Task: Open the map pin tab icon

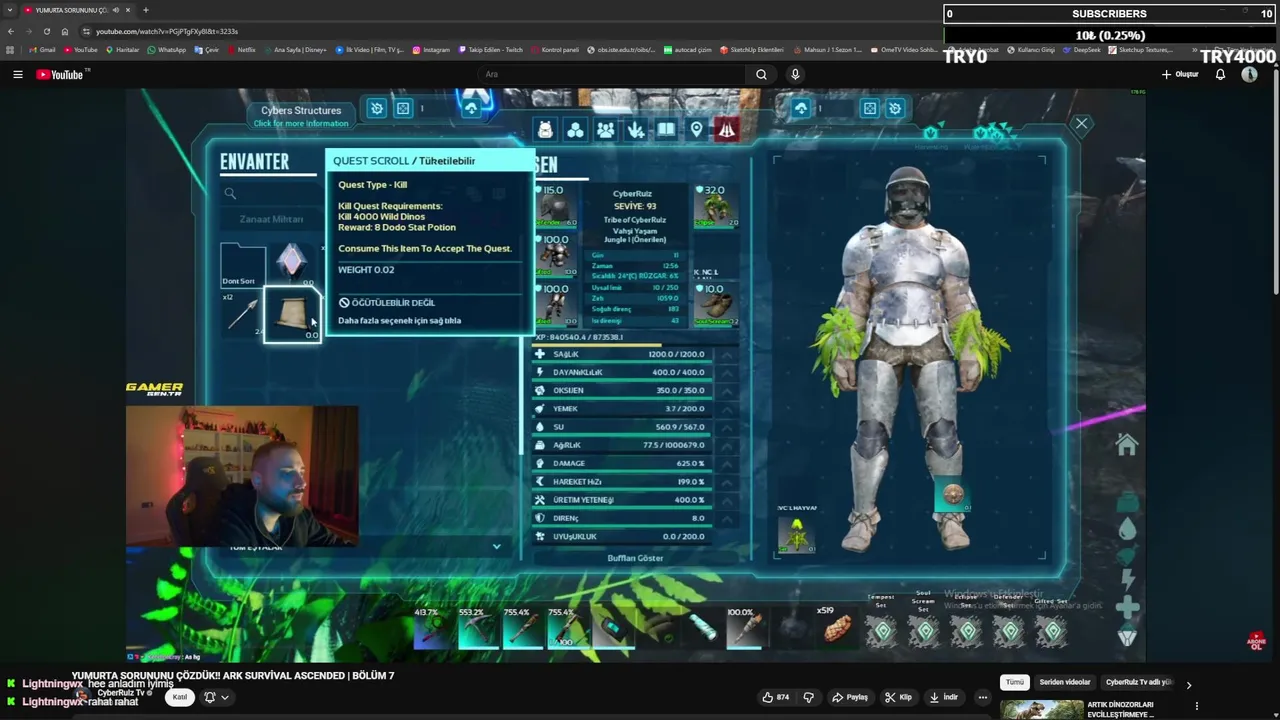Action: (x=696, y=130)
